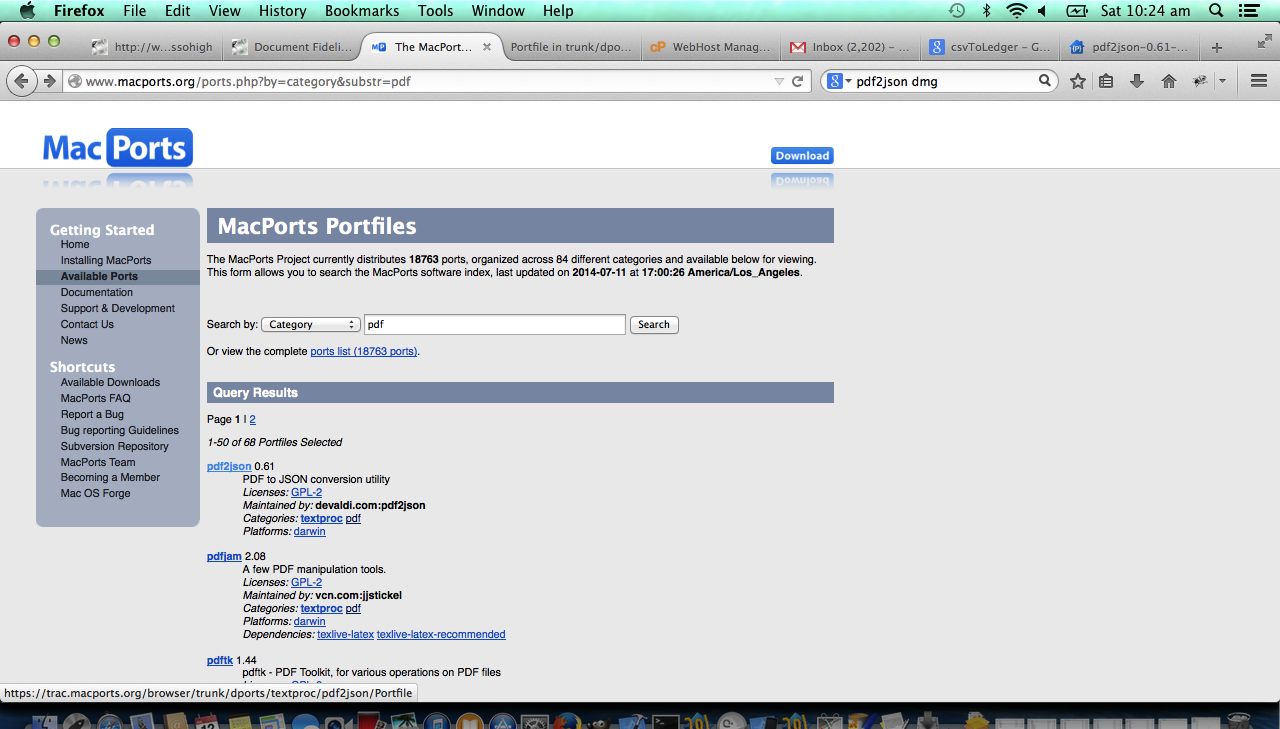Image resolution: width=1280 pixels, height=729 pixels.
Task: Open the Bookmarks menu
Action: (362, 11)
